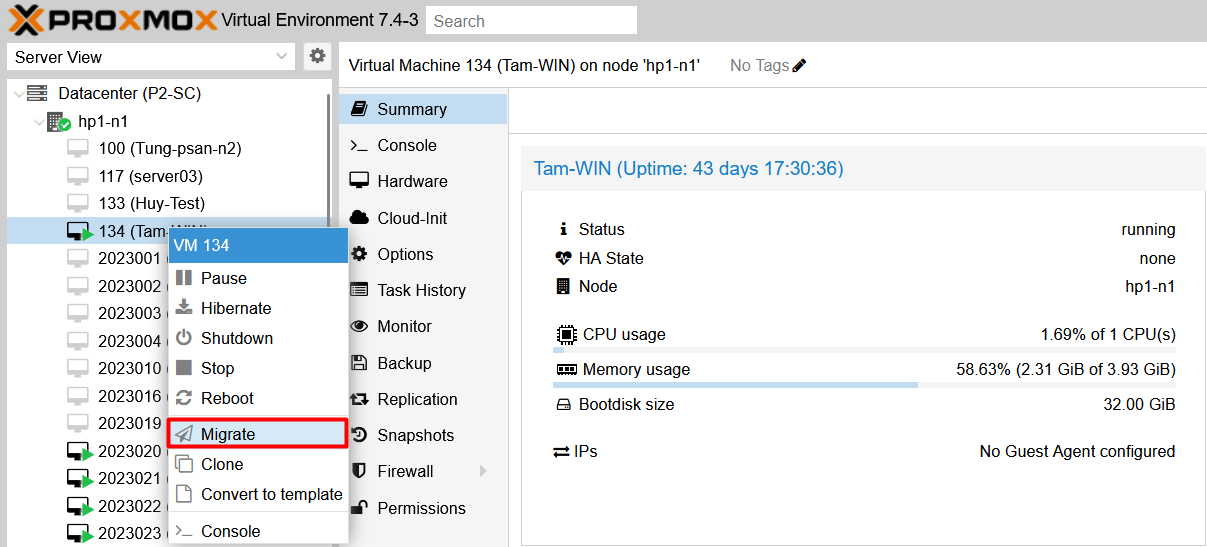The width and height of the screenshot is (1207, 547).
Task: Click the Memory usage progress bar
Action: [864, 385]
